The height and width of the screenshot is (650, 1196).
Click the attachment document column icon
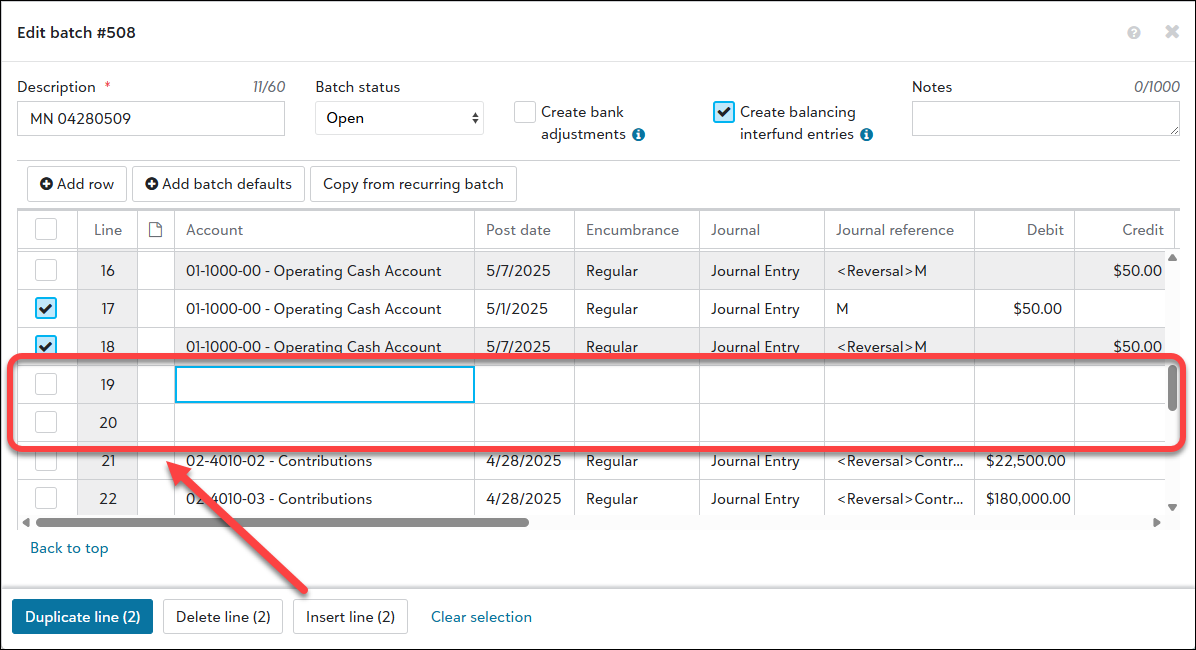(x=156, y=230)
